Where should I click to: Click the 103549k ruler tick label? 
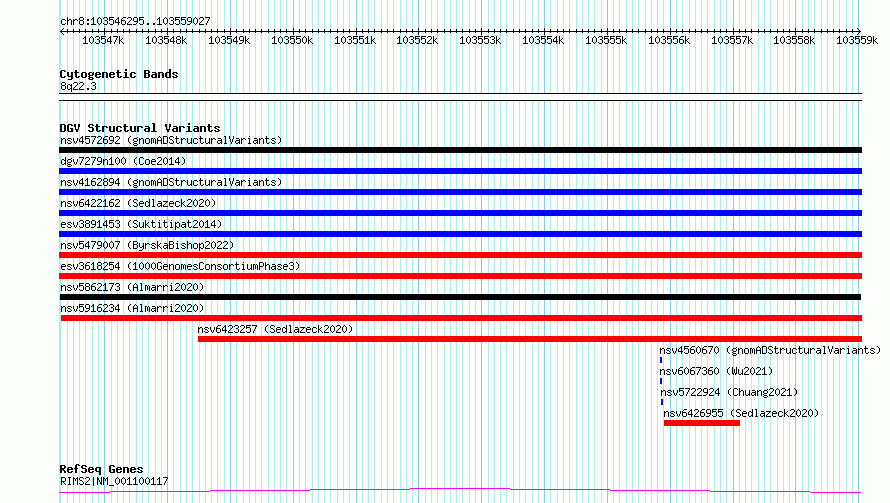tap(229, 40)
